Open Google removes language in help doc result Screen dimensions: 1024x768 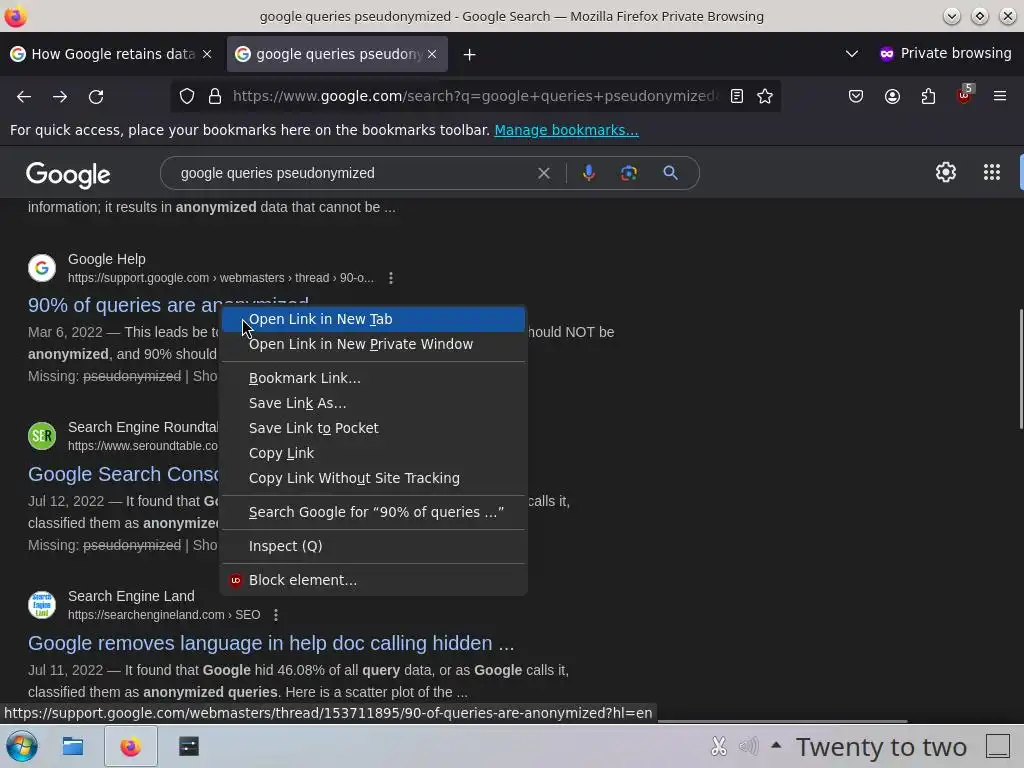(x=271, y=643)
